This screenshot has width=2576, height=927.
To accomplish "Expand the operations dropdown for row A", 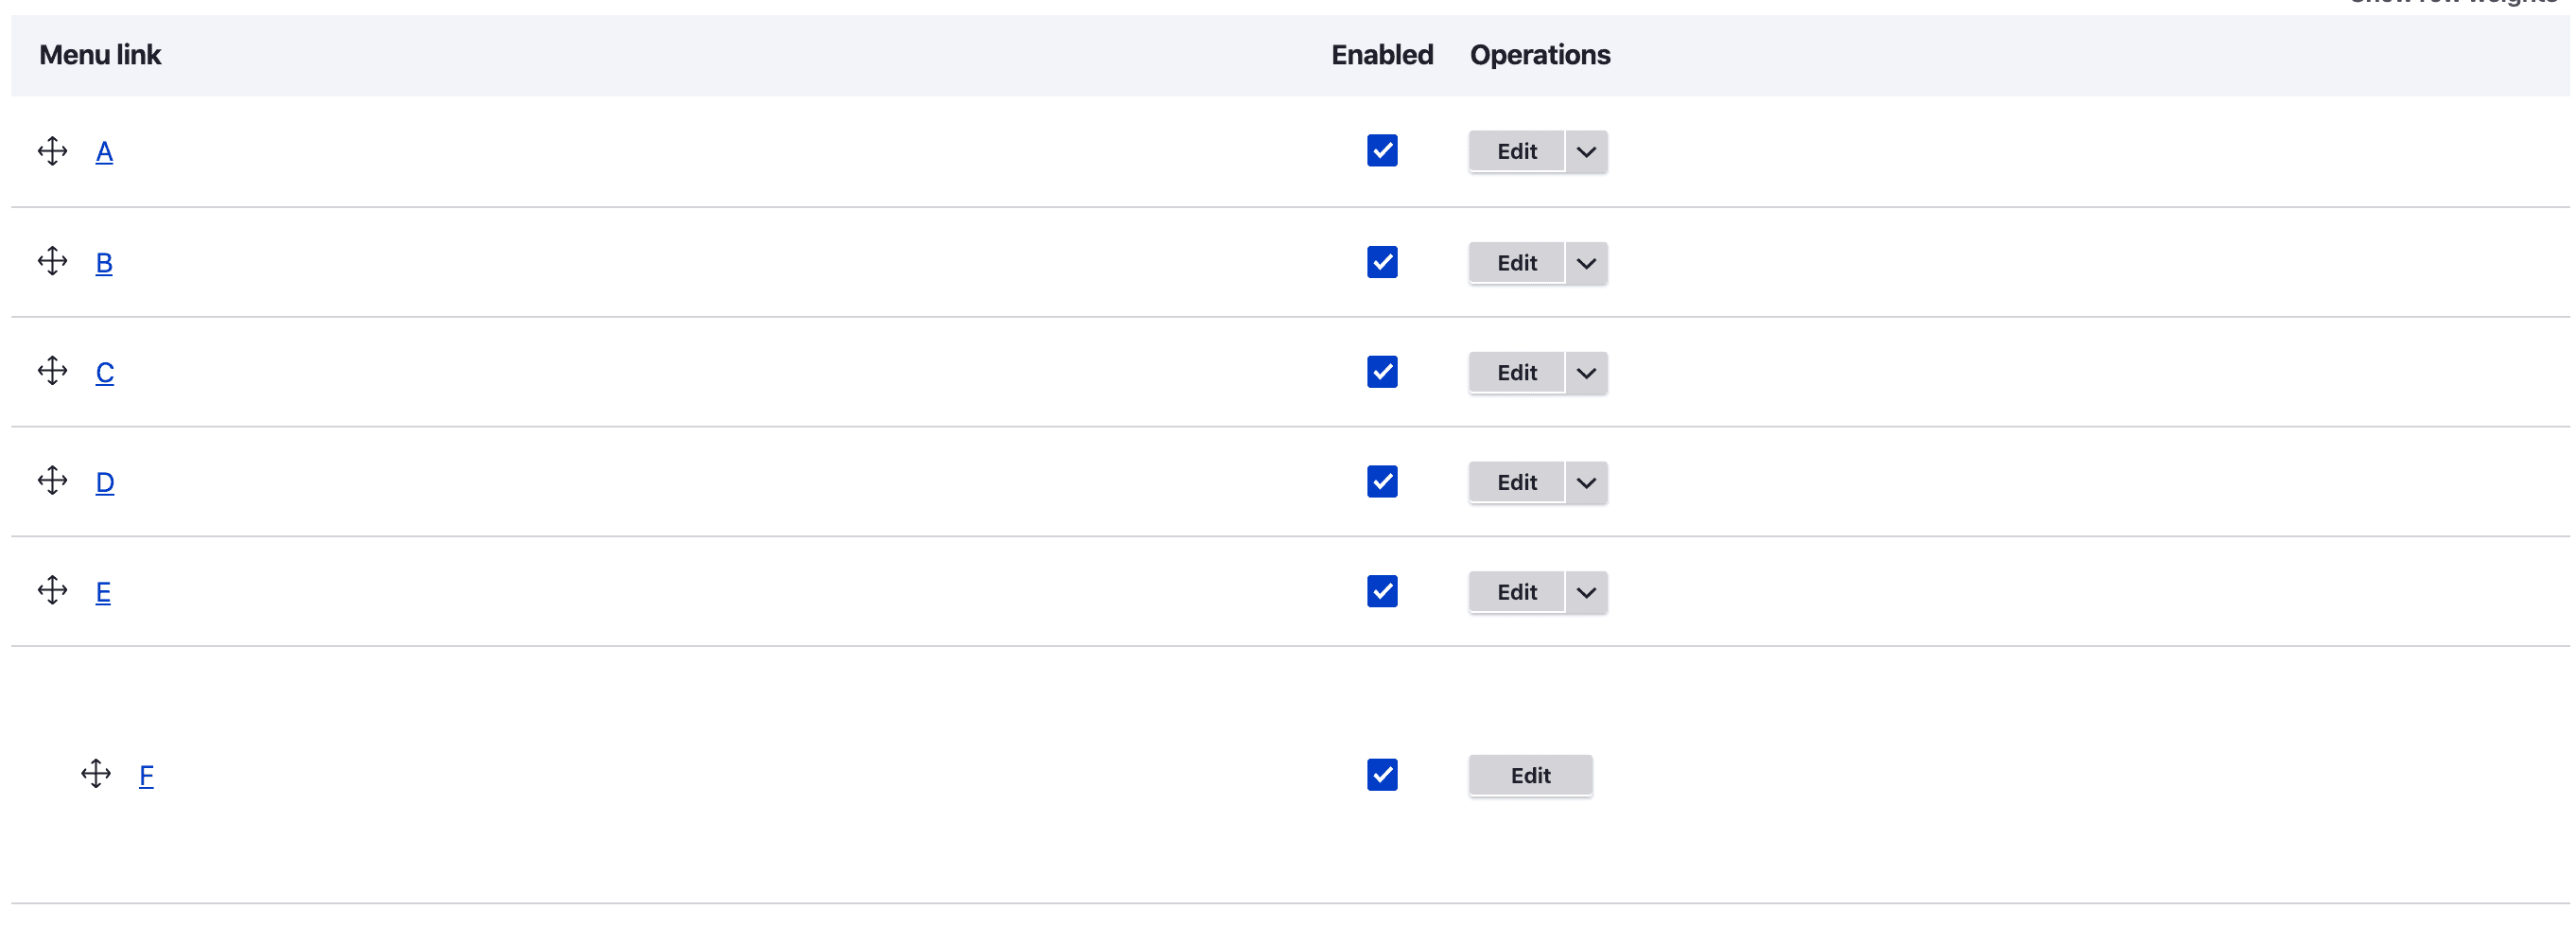I will (x=1586, y=152).
